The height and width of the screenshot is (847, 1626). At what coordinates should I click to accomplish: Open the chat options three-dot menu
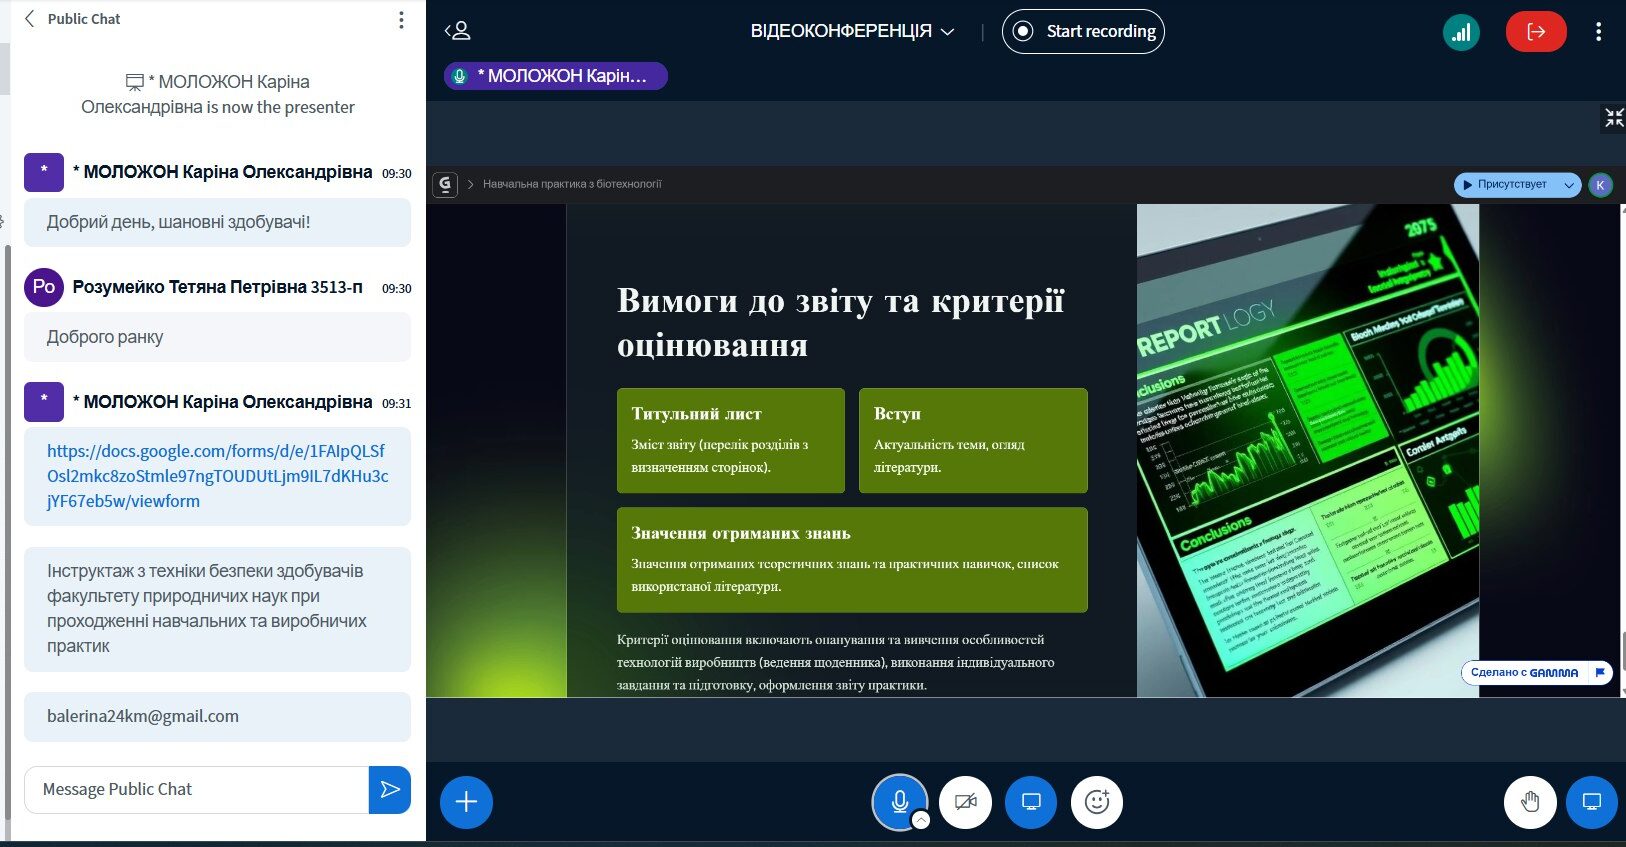pos(401,20)
